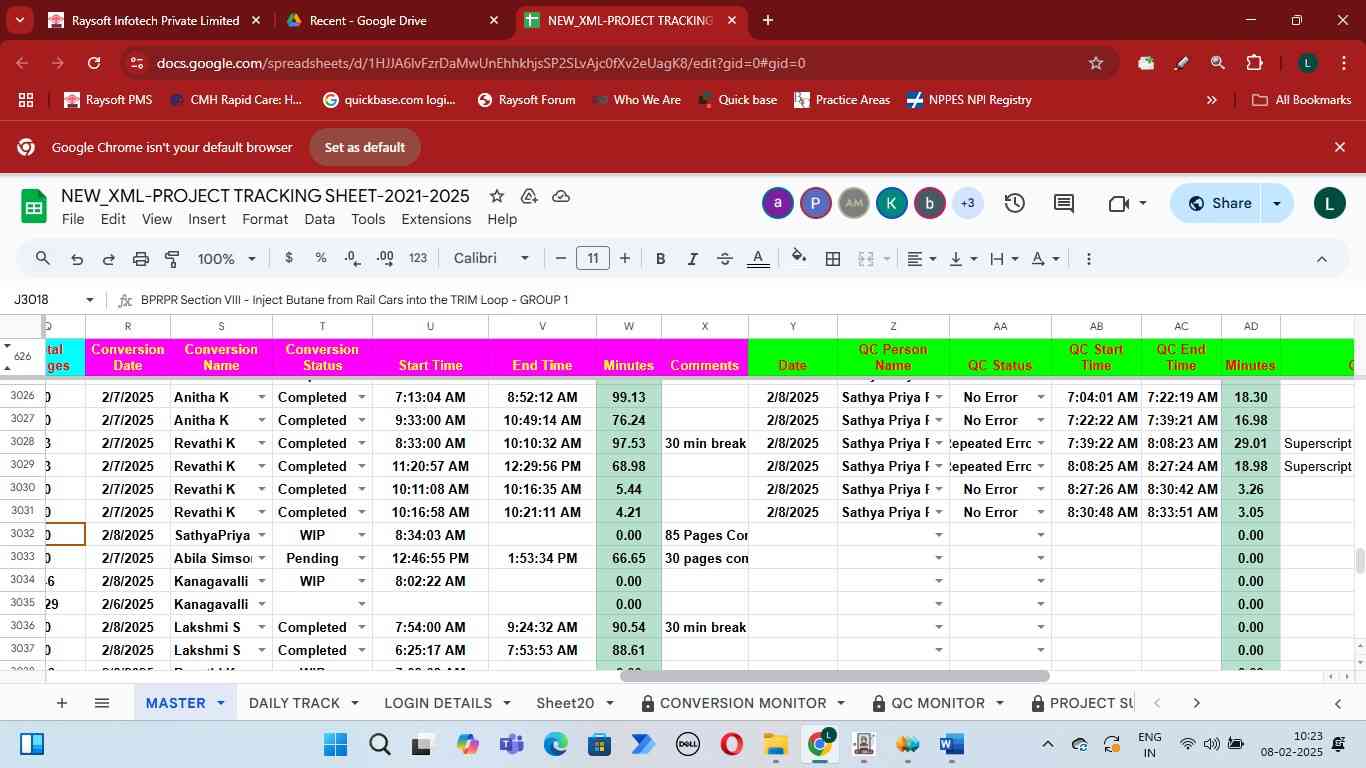Open the fill color picker

tap(799, 258)
